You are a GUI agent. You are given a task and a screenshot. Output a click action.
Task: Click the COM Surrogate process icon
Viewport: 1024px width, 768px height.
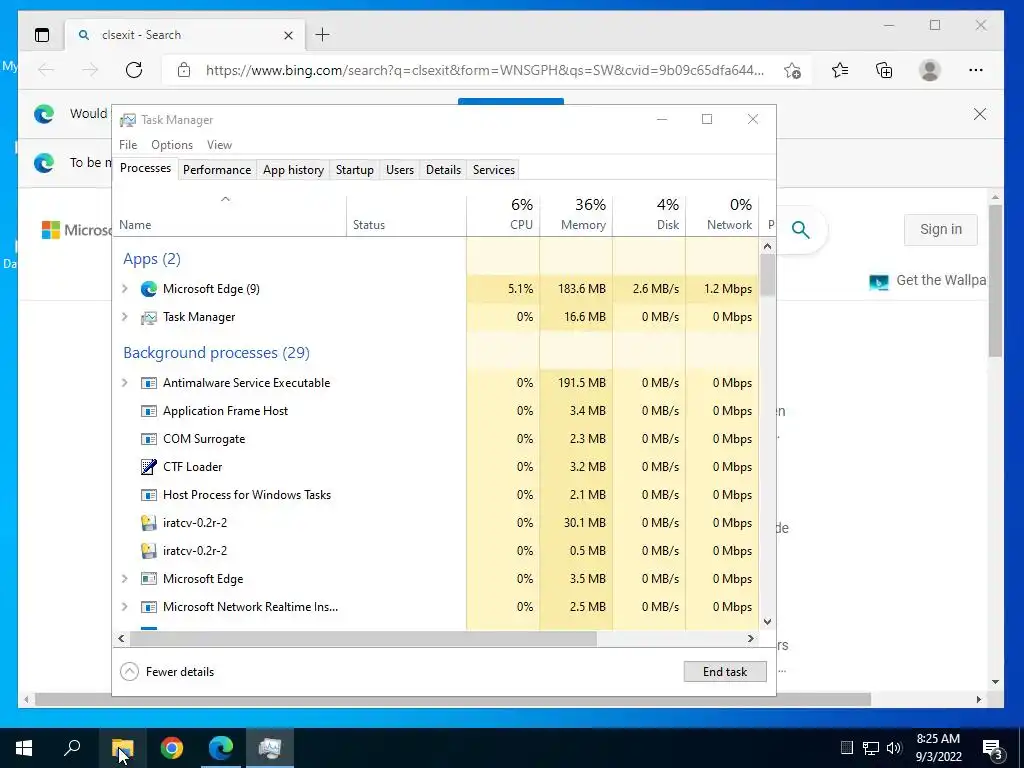coord(149,439)
